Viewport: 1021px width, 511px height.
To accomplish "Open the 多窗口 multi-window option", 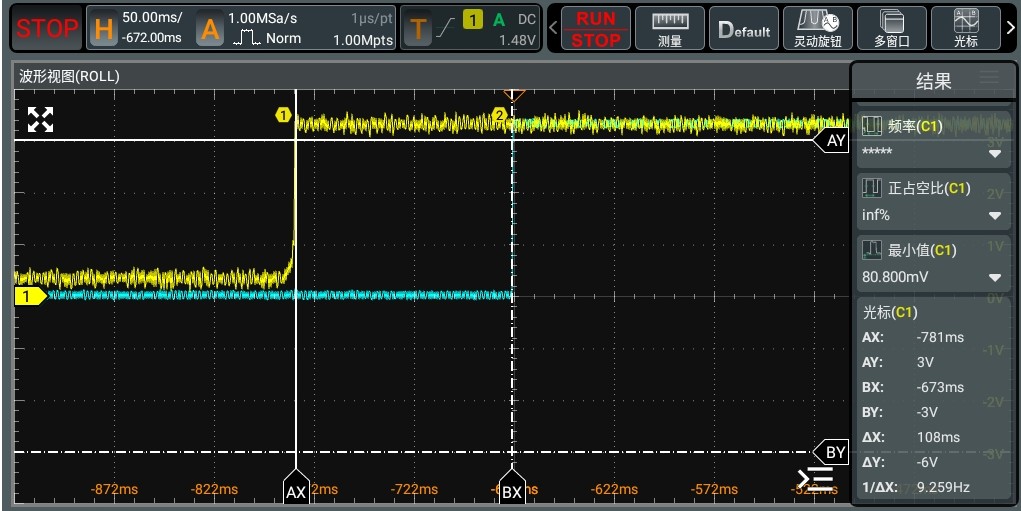I will 892,29.
